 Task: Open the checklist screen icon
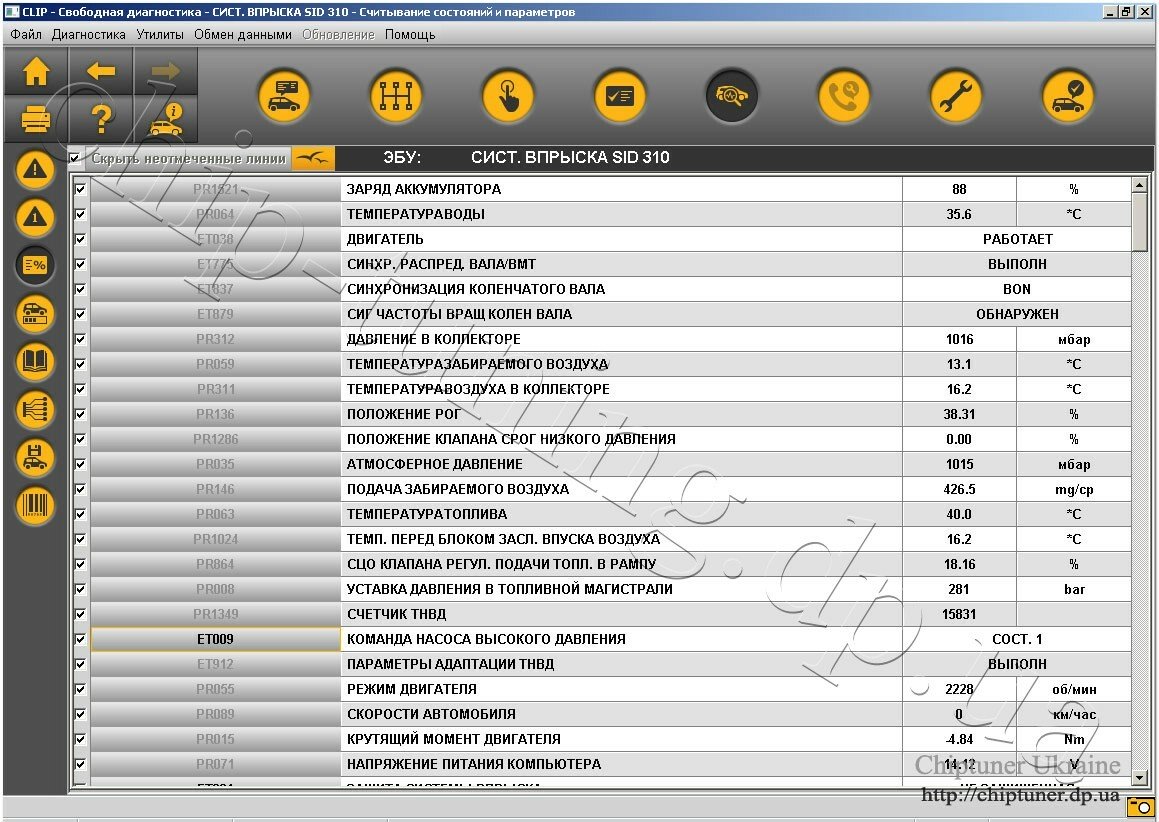click(x=619, y=96)
